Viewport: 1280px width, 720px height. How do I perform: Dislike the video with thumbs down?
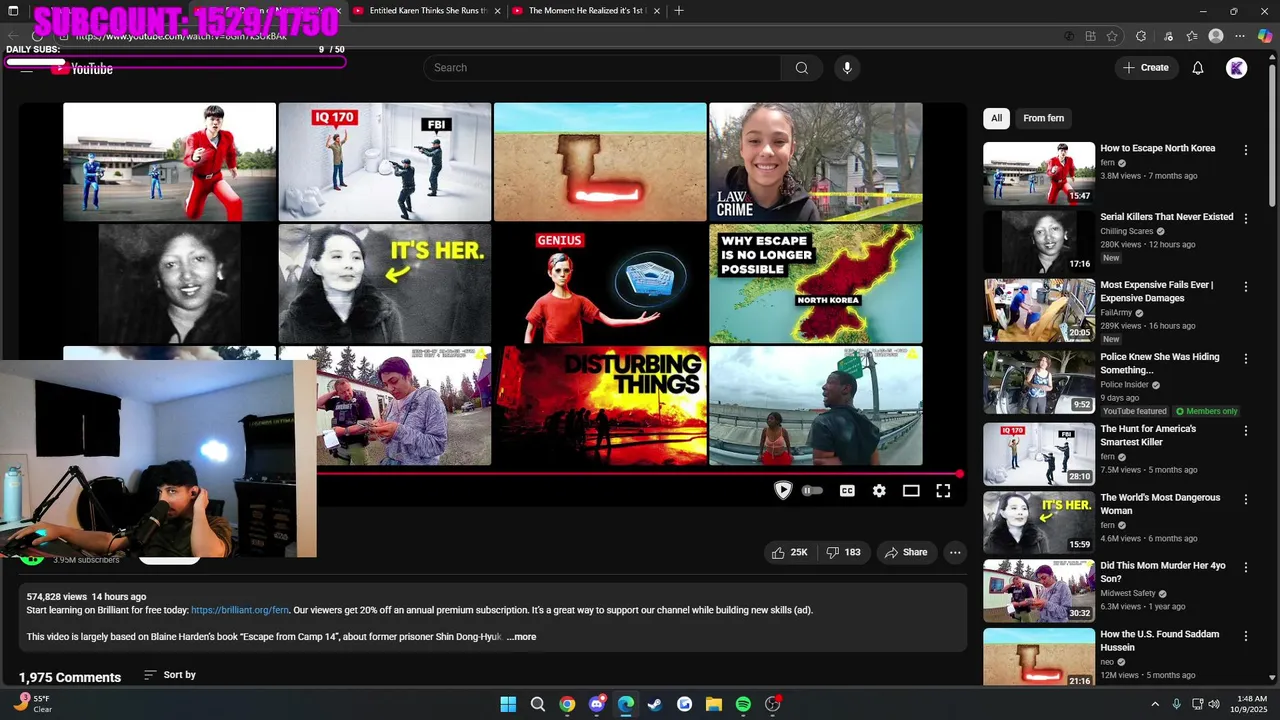click(843, 552)
